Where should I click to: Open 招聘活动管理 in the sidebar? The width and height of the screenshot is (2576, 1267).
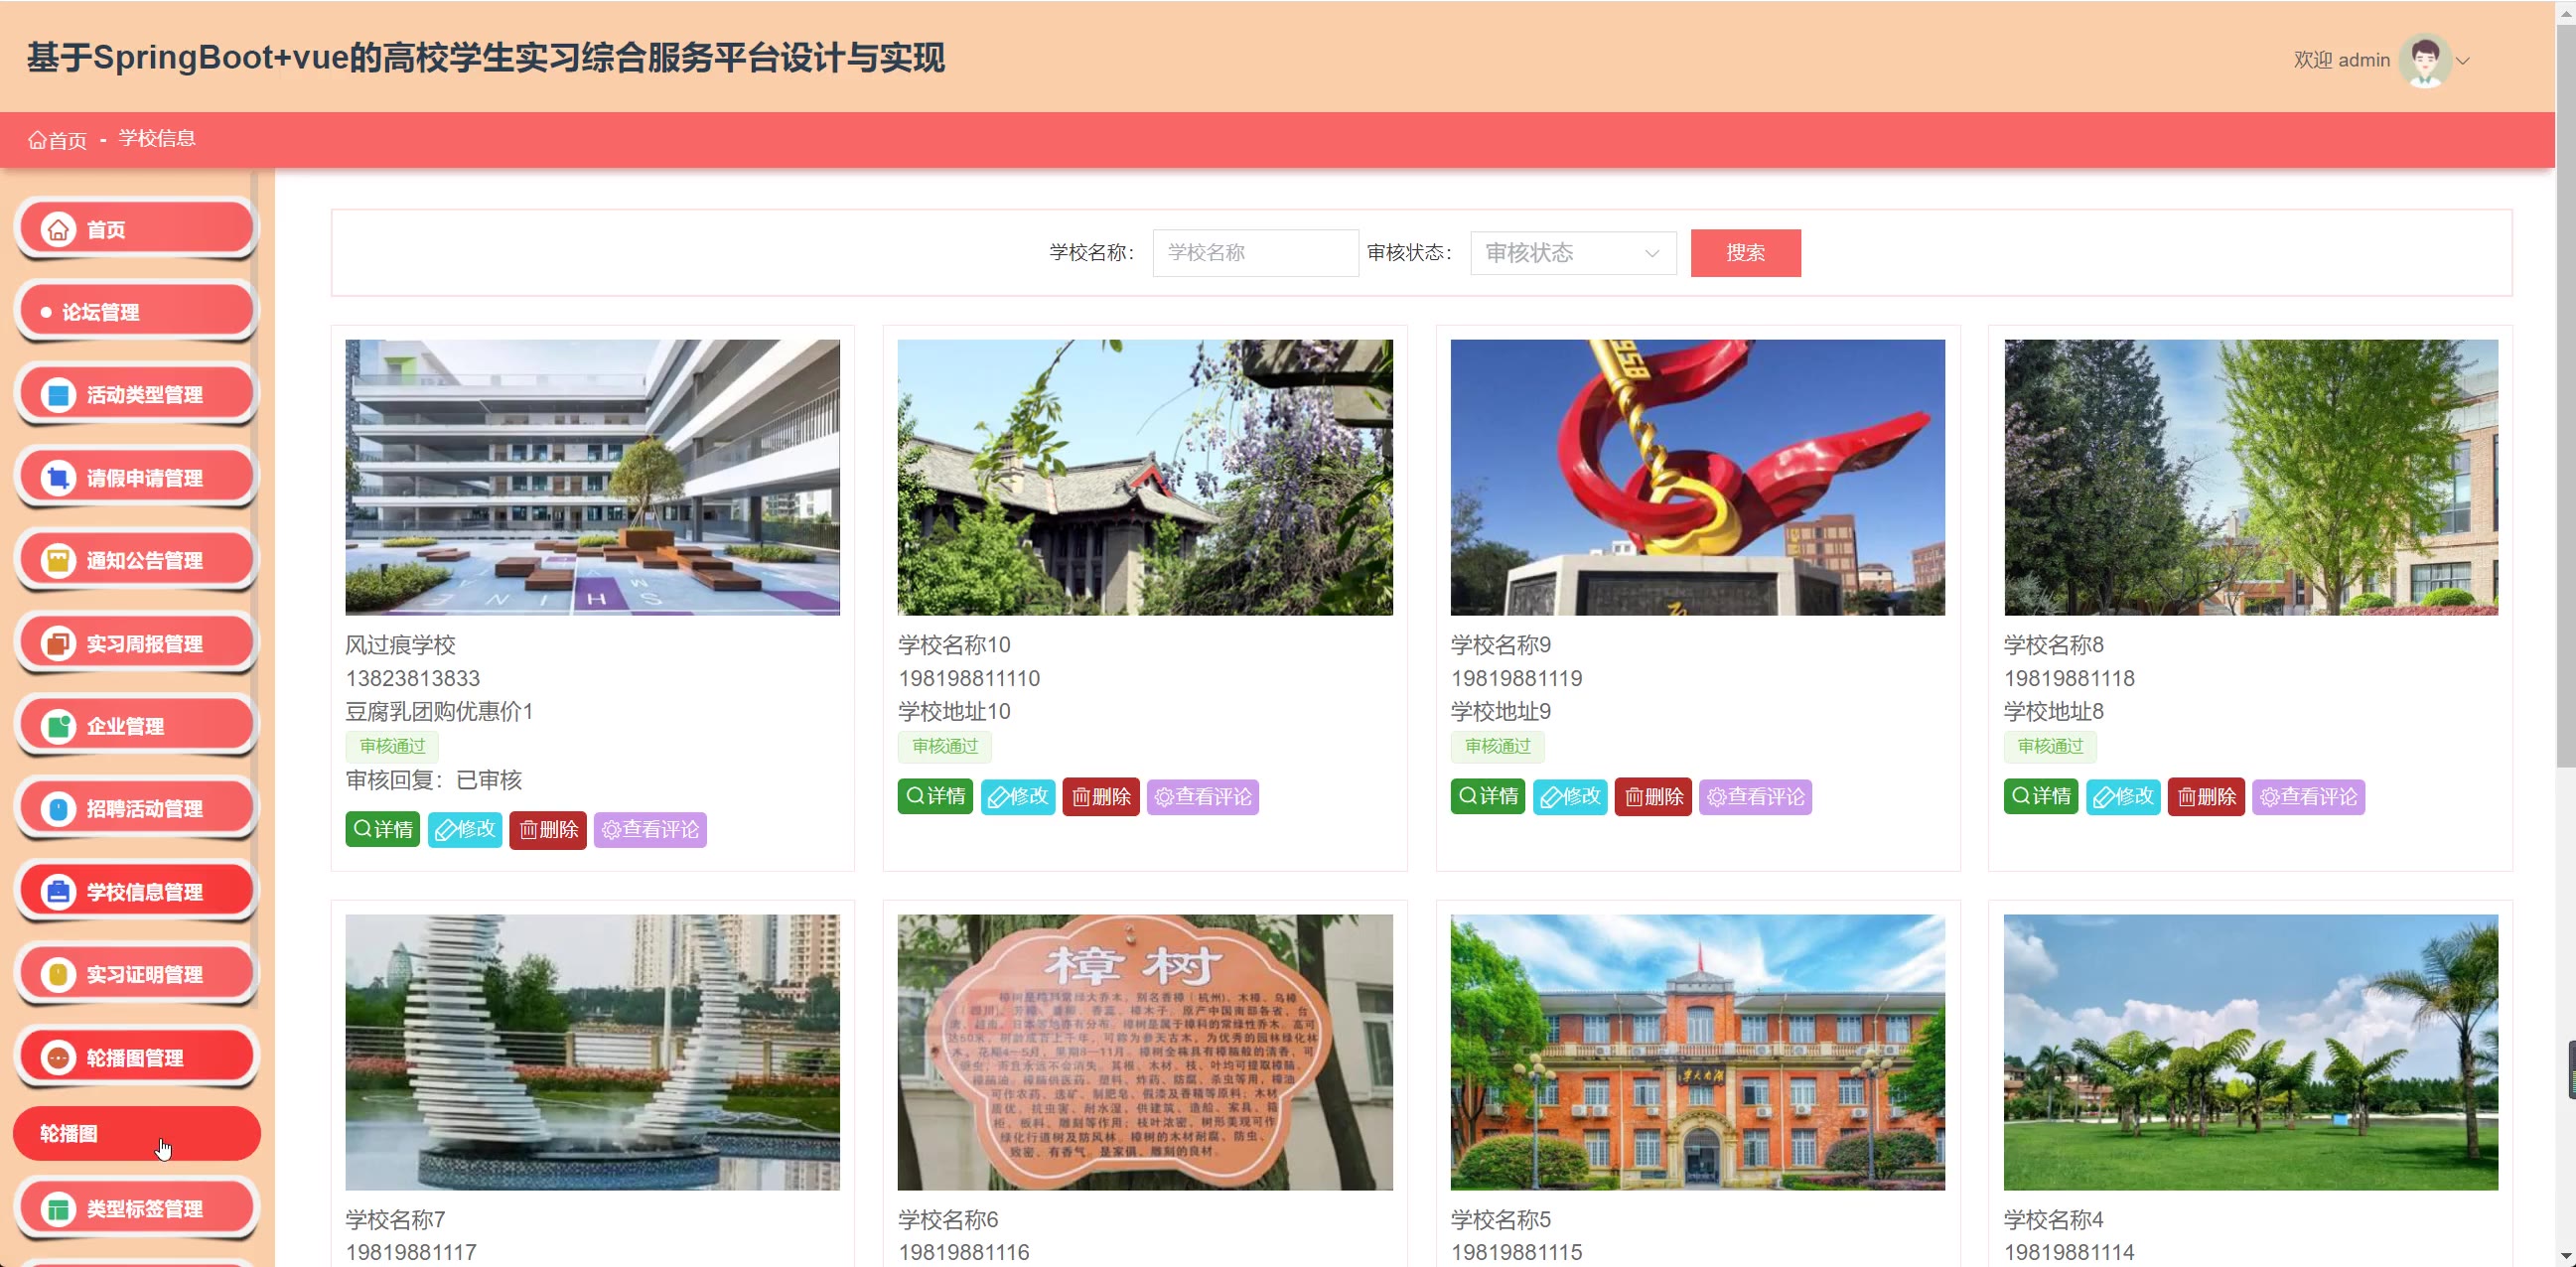pos(136,809)
